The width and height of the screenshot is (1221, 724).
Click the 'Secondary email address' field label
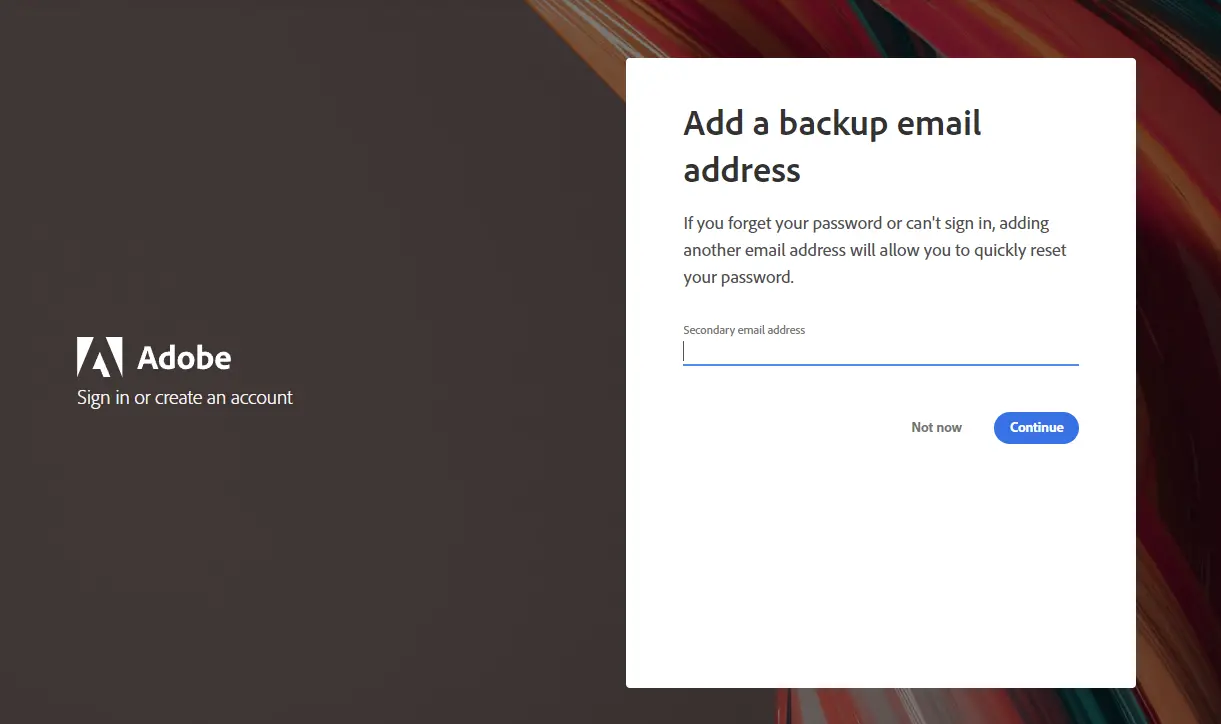744,330
